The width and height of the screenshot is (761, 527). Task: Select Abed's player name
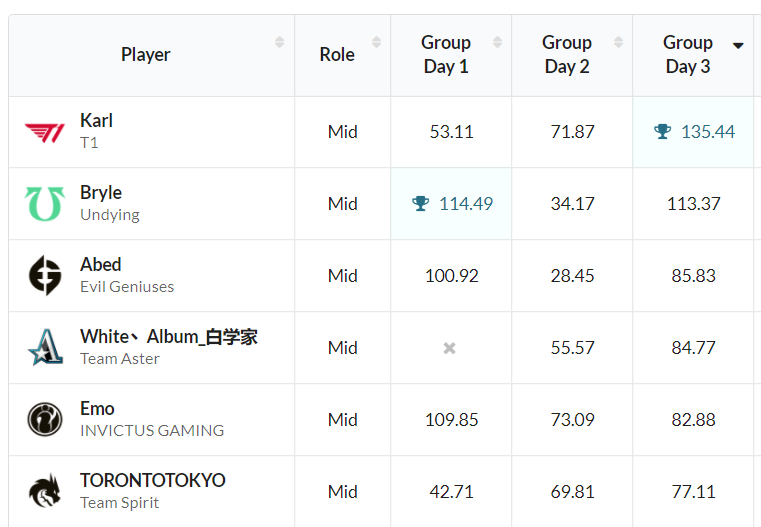(x=100, y=265)
